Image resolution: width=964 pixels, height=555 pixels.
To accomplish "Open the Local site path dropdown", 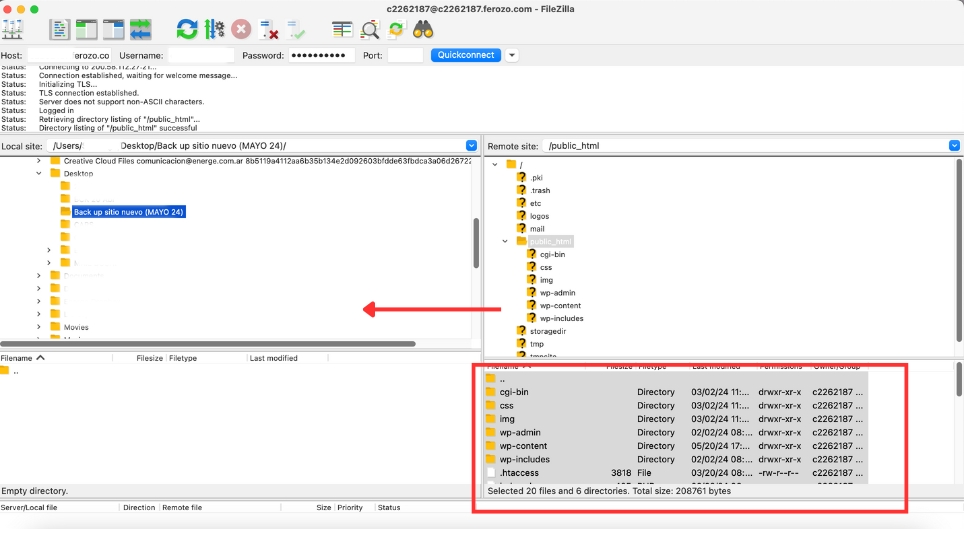I will pyautogui.click(x=471, y=146).
